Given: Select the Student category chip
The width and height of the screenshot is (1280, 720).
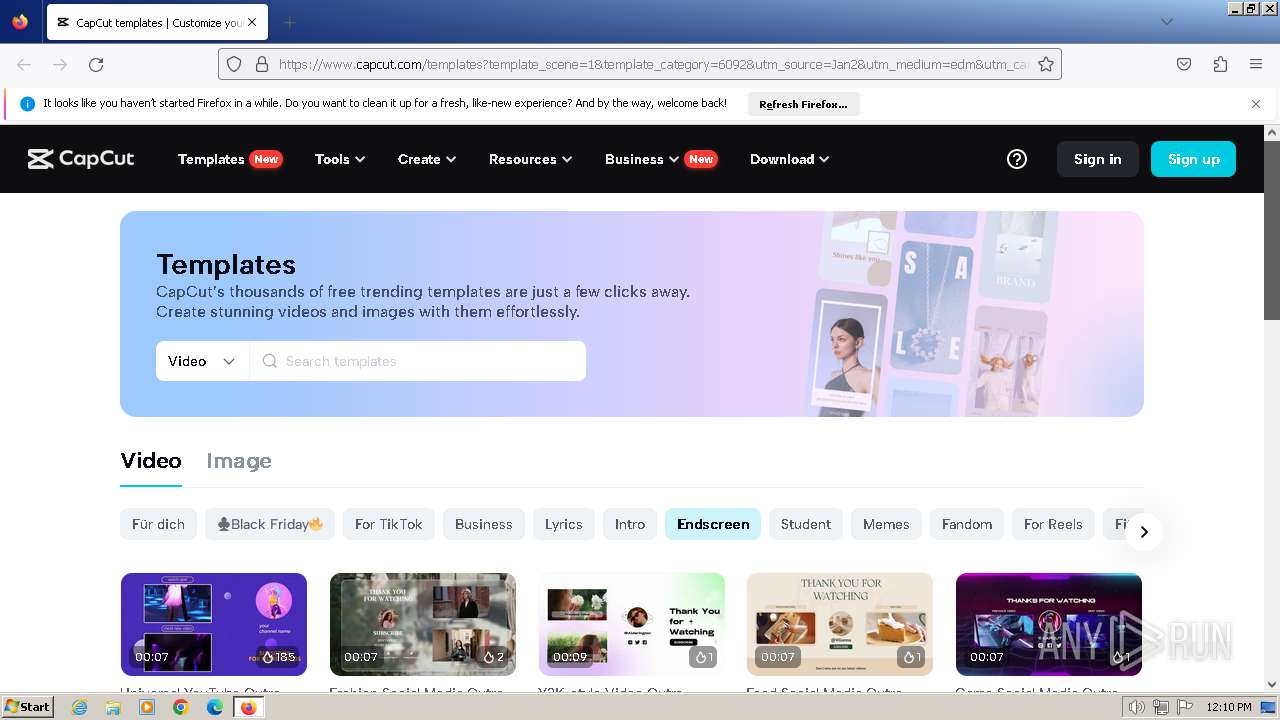Looking at the screenshot, I should 806,524.
